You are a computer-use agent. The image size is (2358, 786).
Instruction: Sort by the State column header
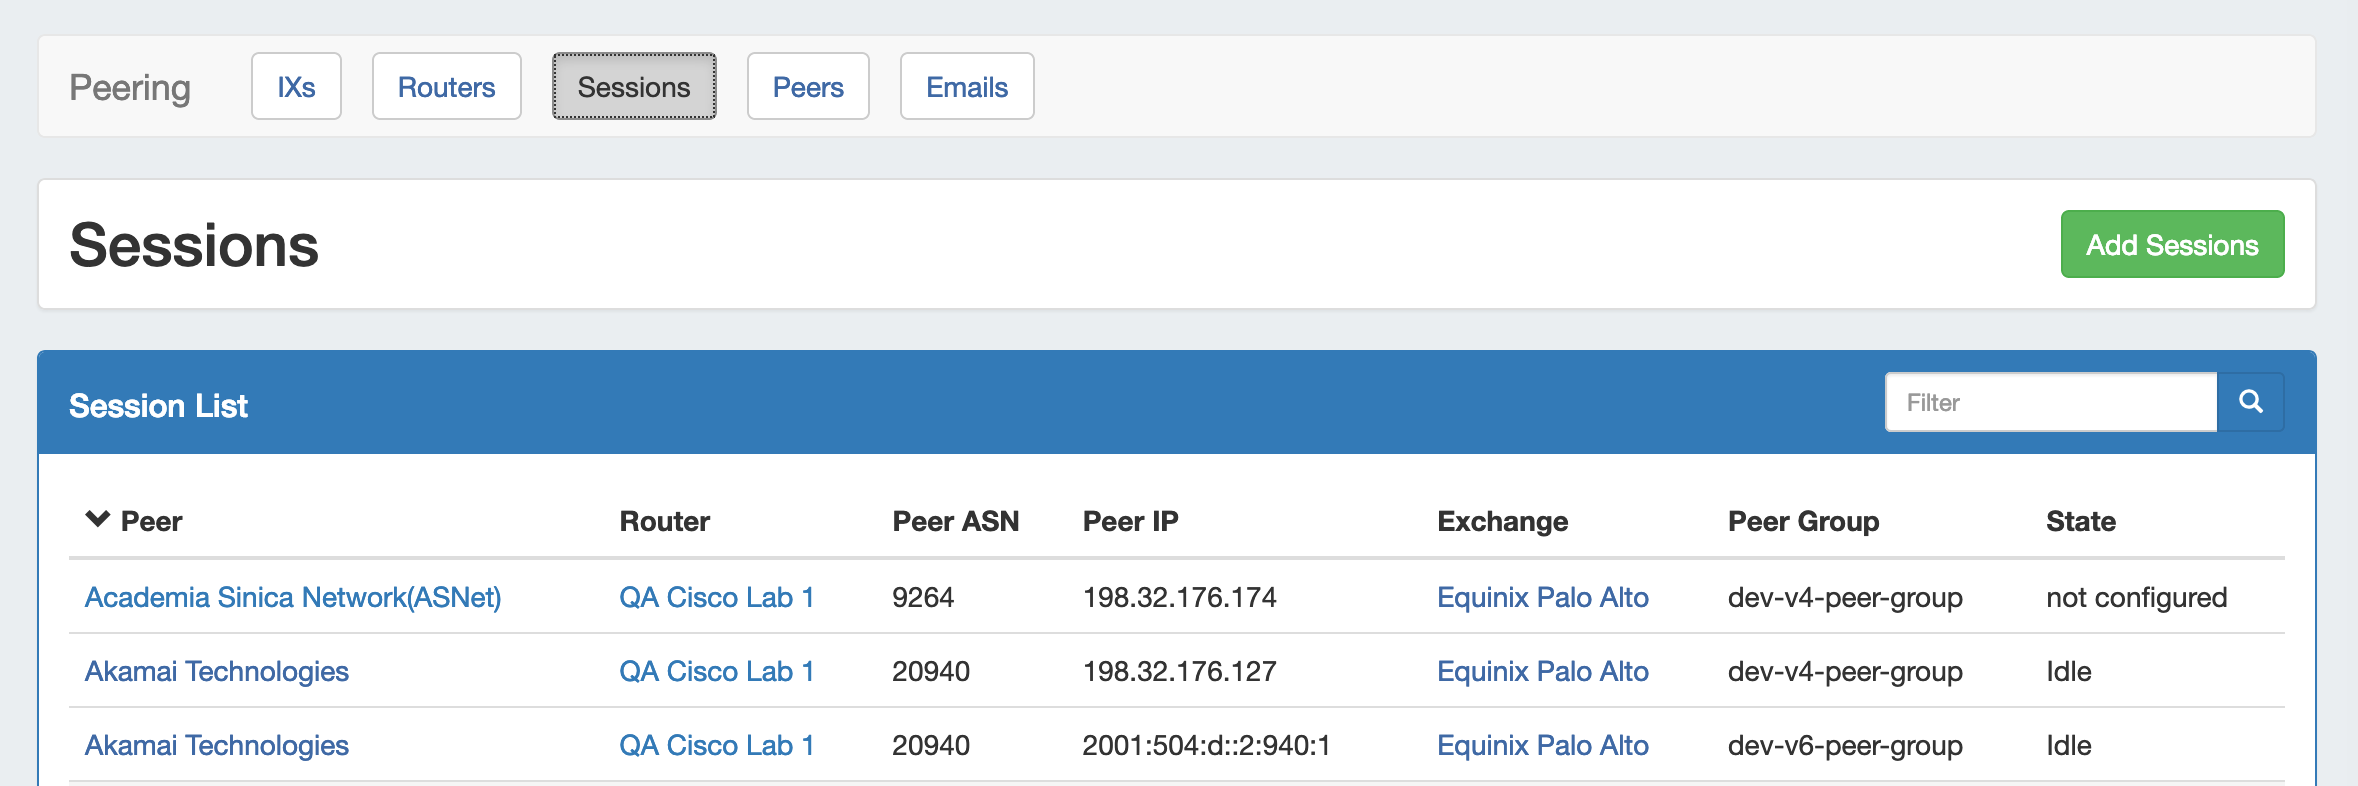coord(2080,521)
